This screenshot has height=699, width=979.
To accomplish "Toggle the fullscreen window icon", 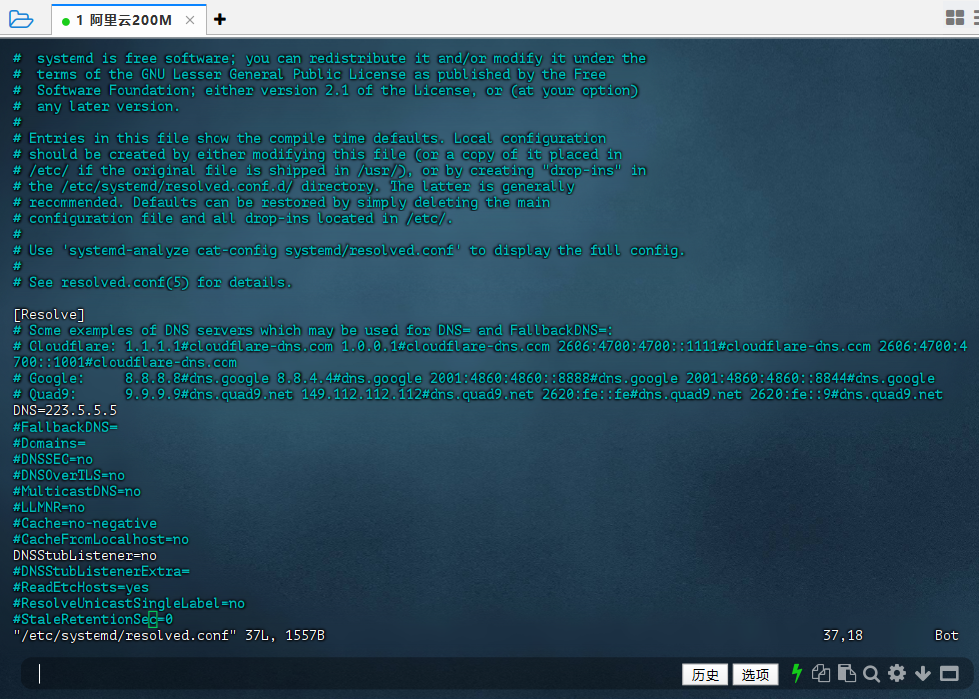I will (949, 673).
